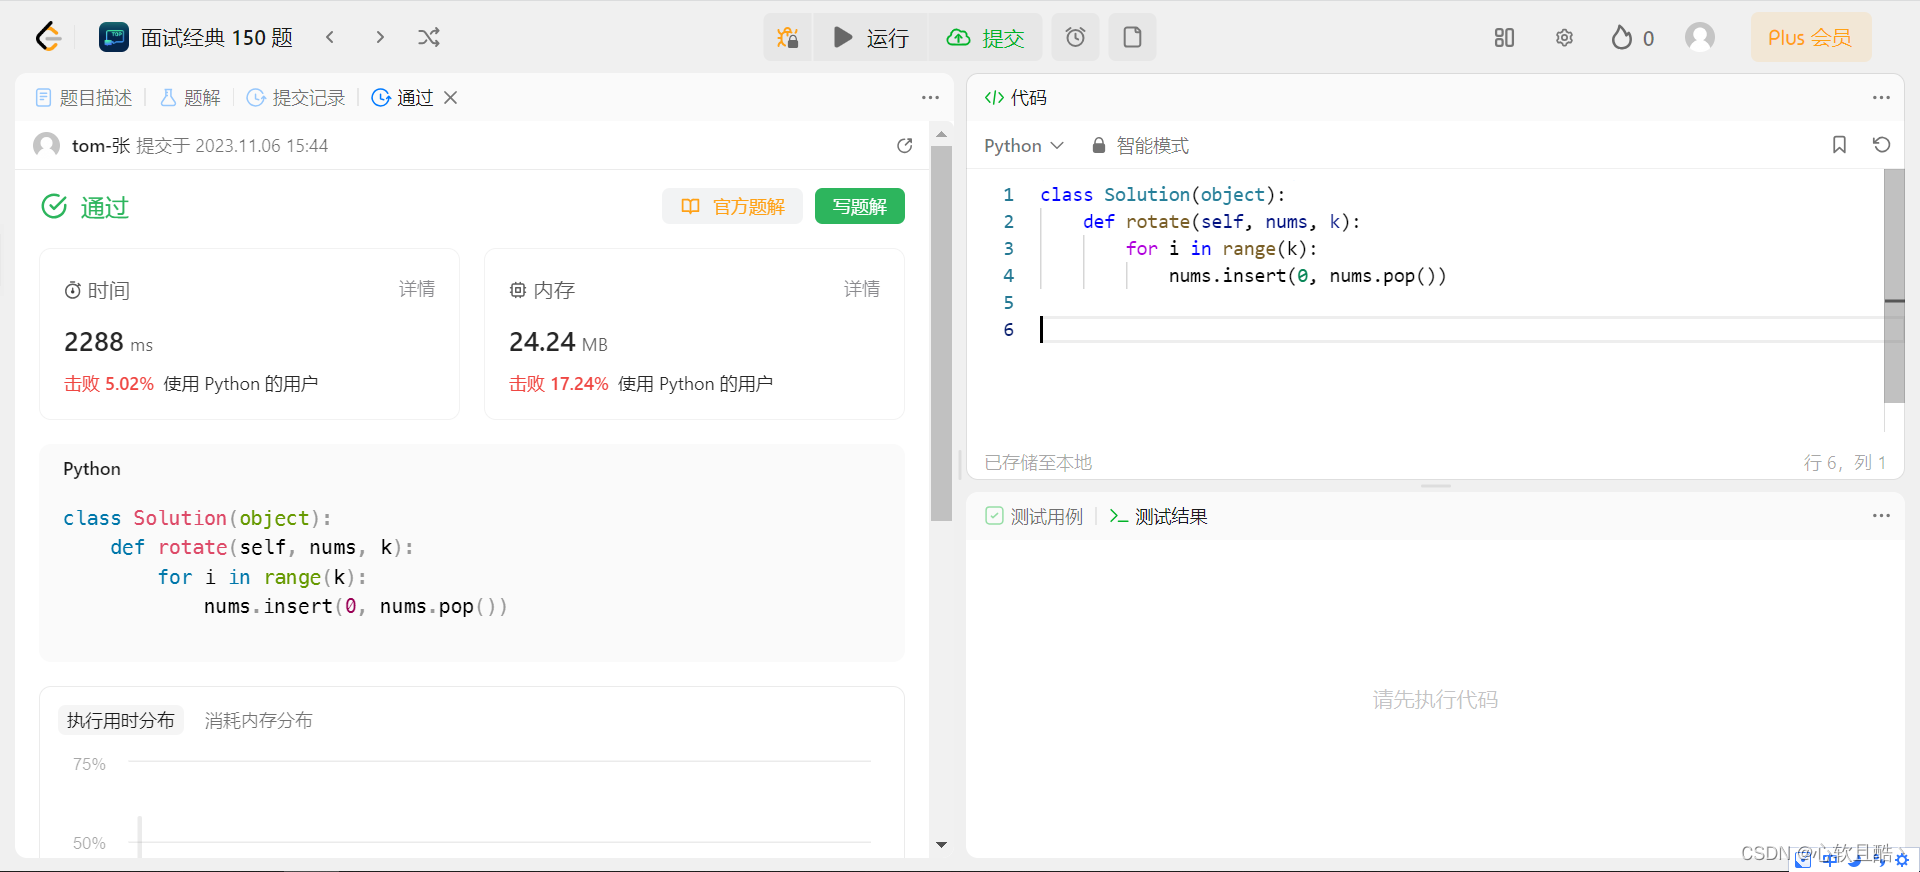Image resolution: width=1920 pixels, height=872 pixels.
Task: Click line number 4 in editor
Action: pyautogui.click(x=1008, y=275)
